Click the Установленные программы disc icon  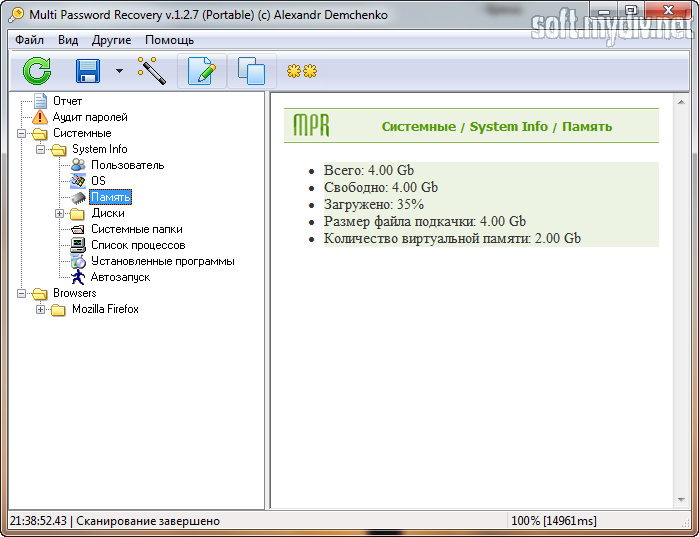coord(78,261)
